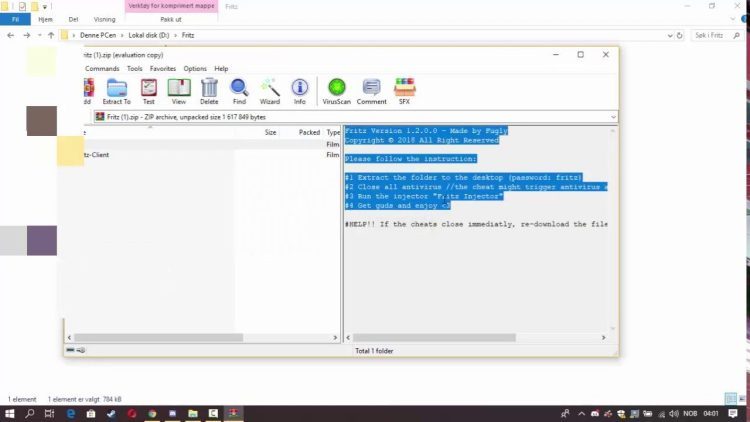Open Chrome from taskbar
Screen dimensions: 750x422
pyautogui.click(x=152, y=413)
